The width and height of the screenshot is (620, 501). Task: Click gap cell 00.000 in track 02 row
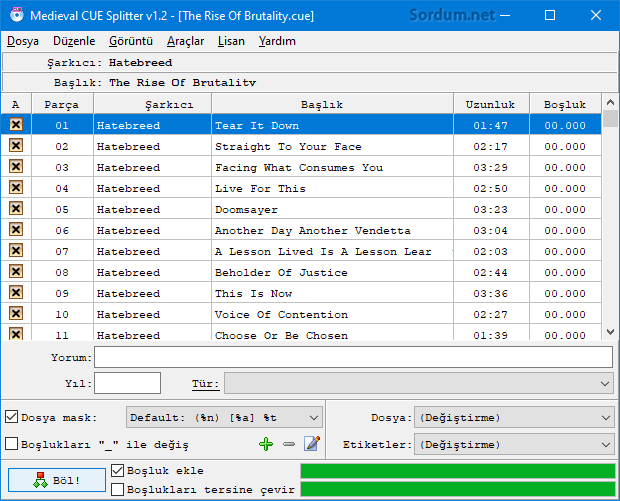565,146
